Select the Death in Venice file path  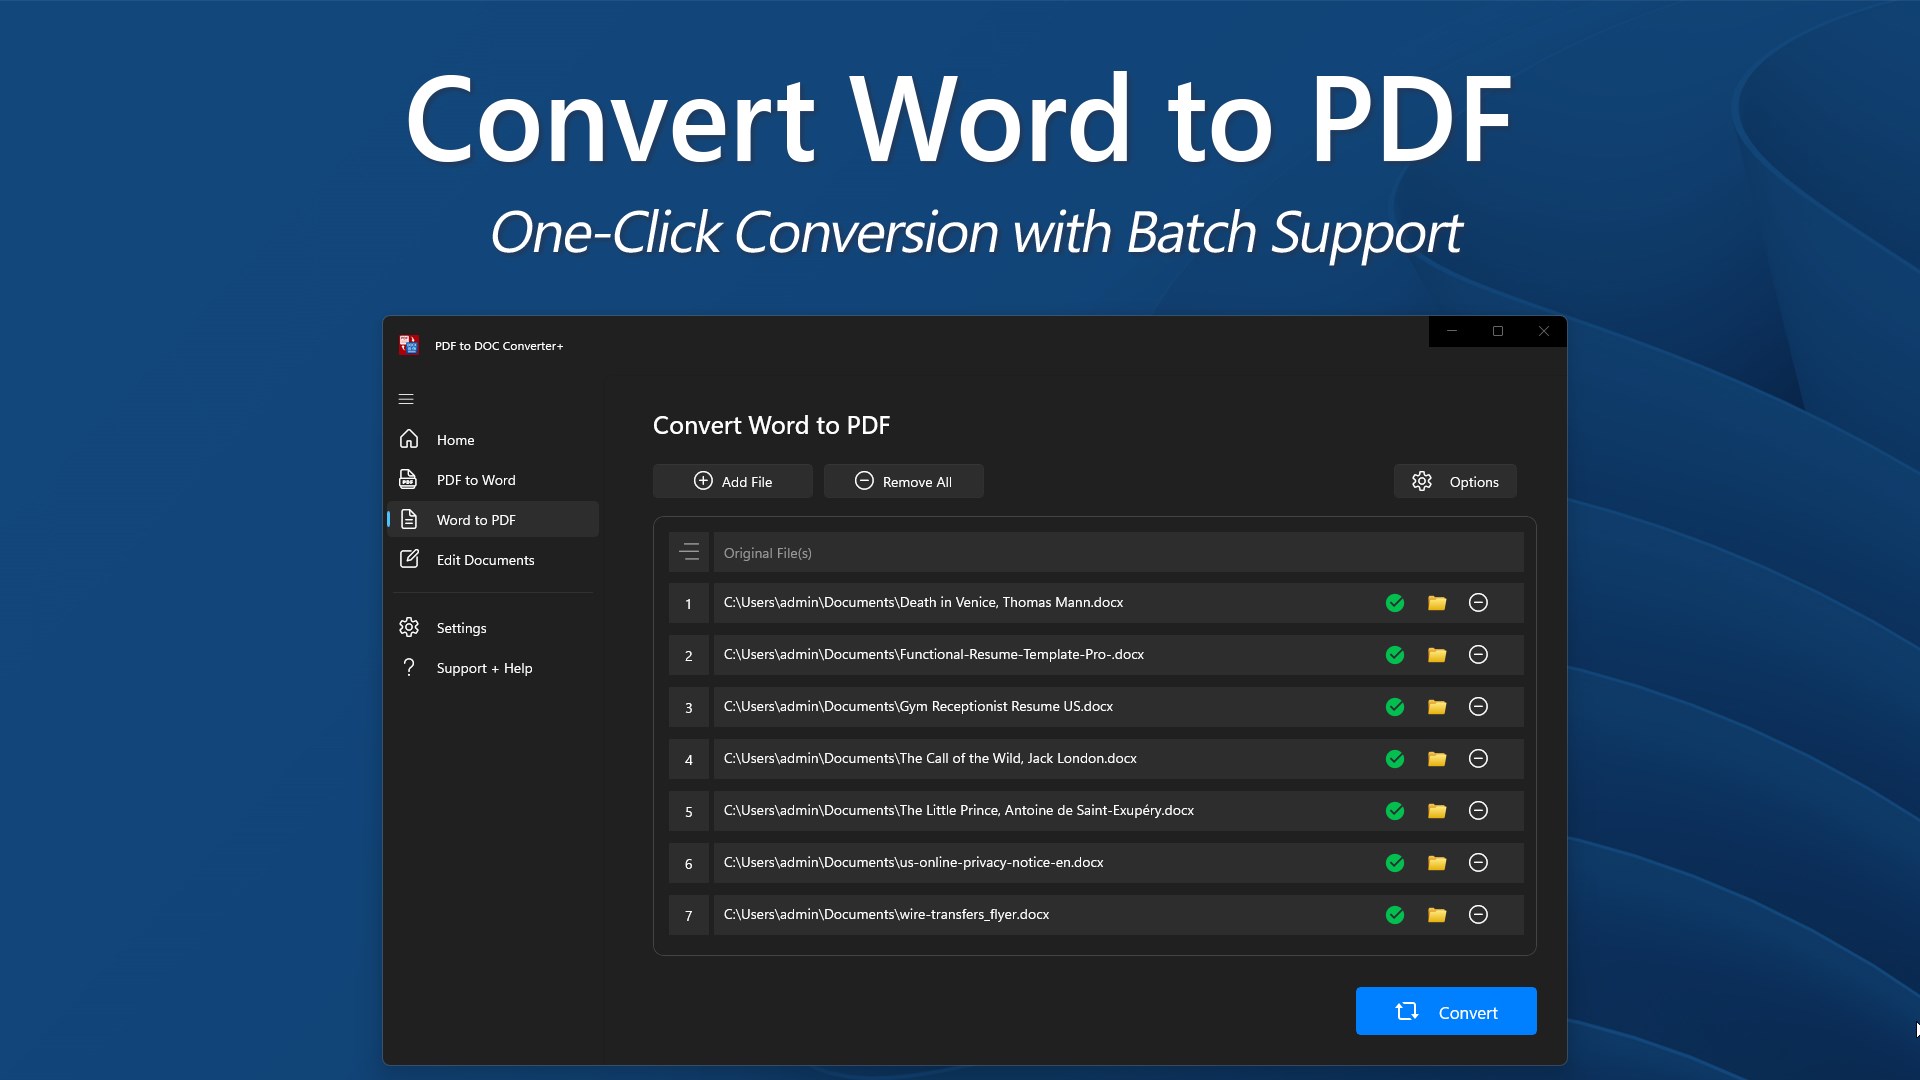point(923,602)
